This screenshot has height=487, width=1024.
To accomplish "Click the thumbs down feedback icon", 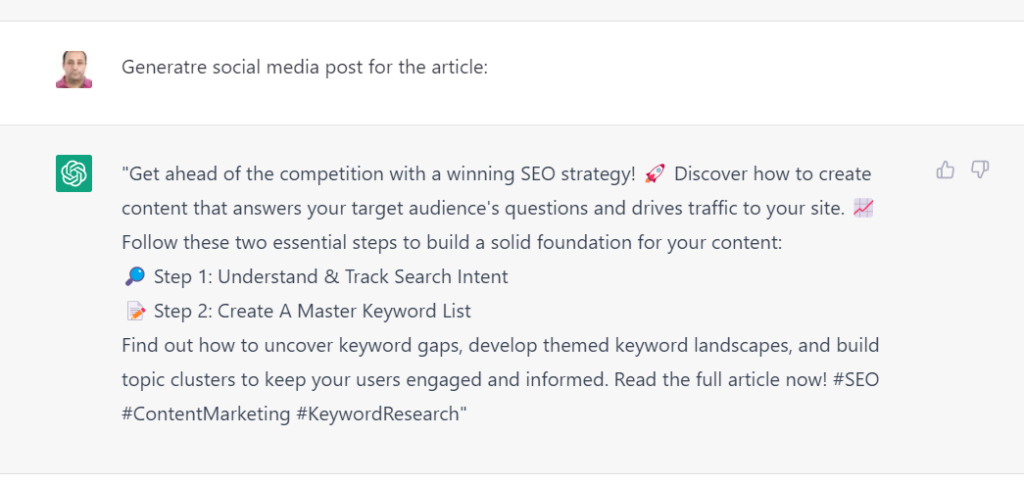I will point(980,170).
